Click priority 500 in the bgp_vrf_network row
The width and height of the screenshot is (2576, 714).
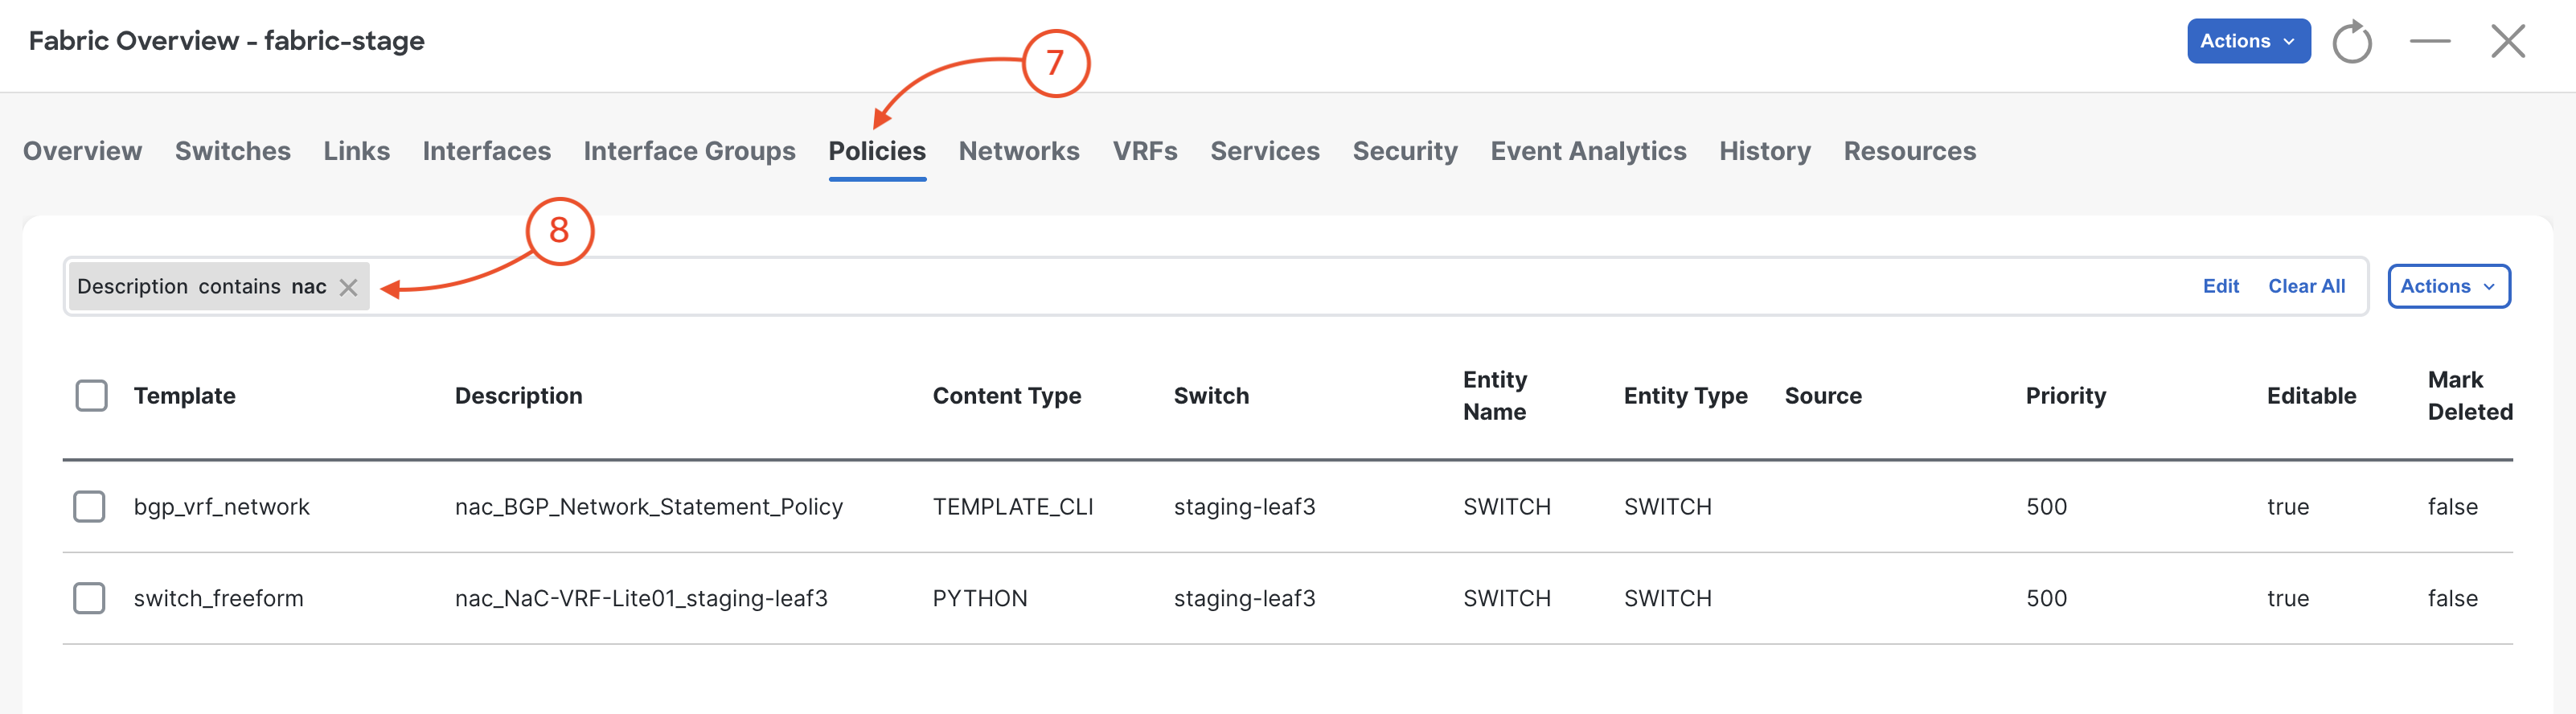pos(2046,507)
